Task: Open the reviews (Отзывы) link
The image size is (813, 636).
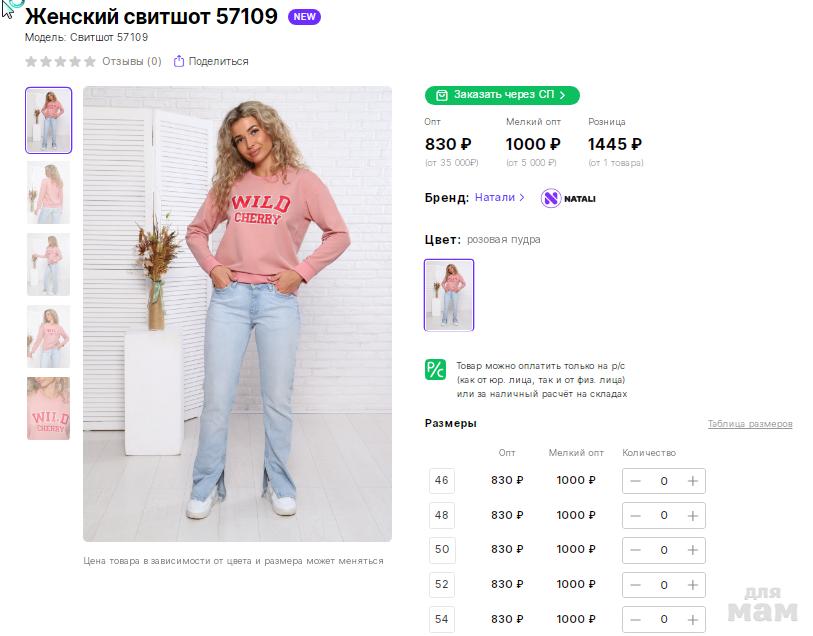Action: click(131, 61)
